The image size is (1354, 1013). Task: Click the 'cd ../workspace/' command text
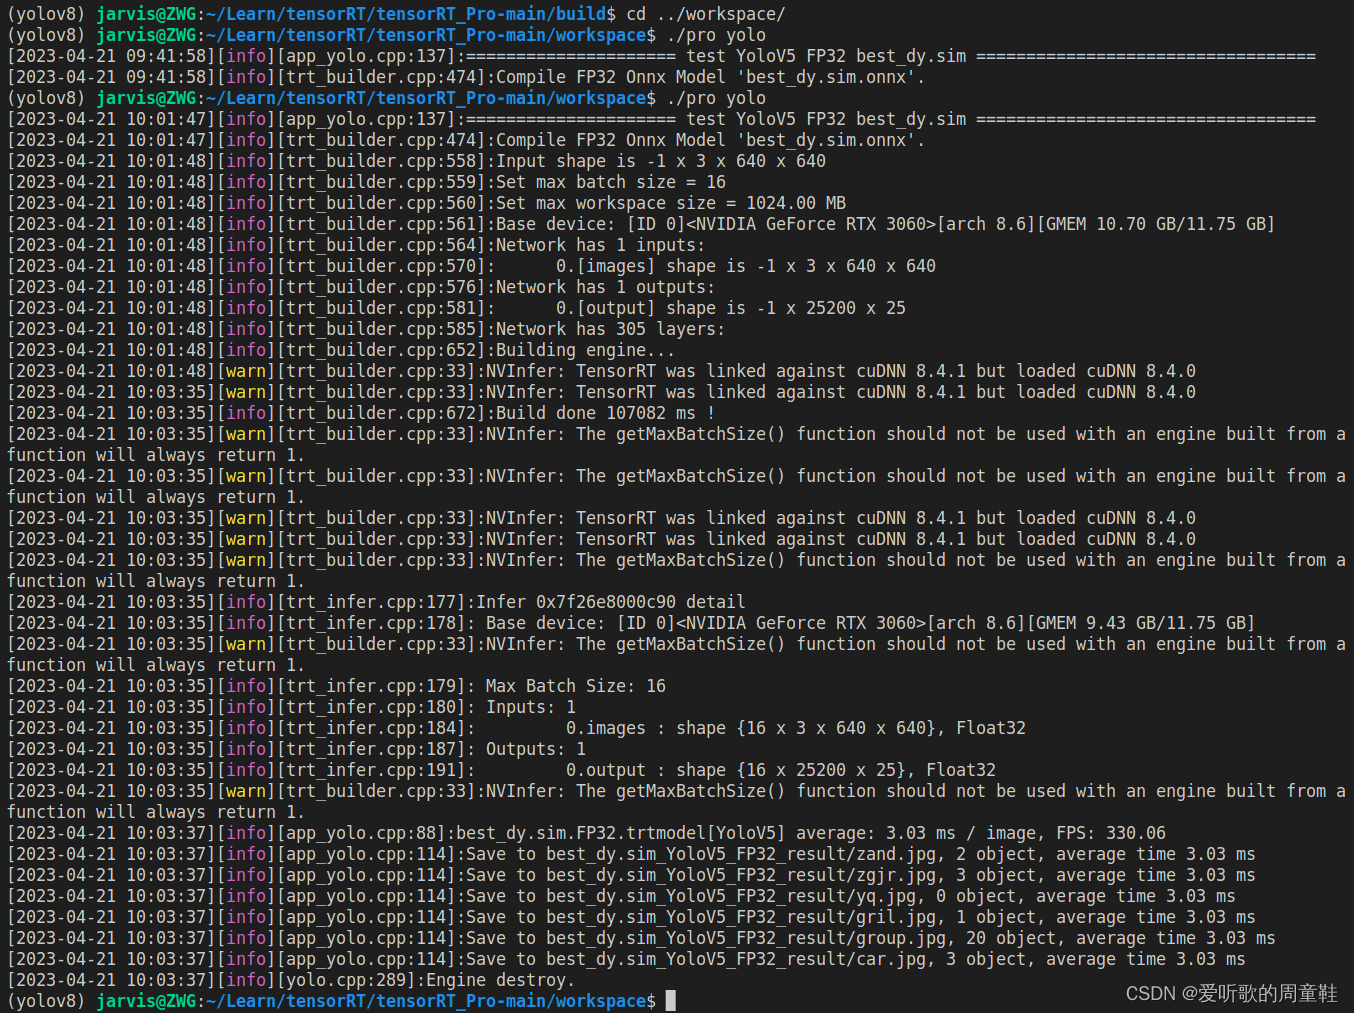706,14
